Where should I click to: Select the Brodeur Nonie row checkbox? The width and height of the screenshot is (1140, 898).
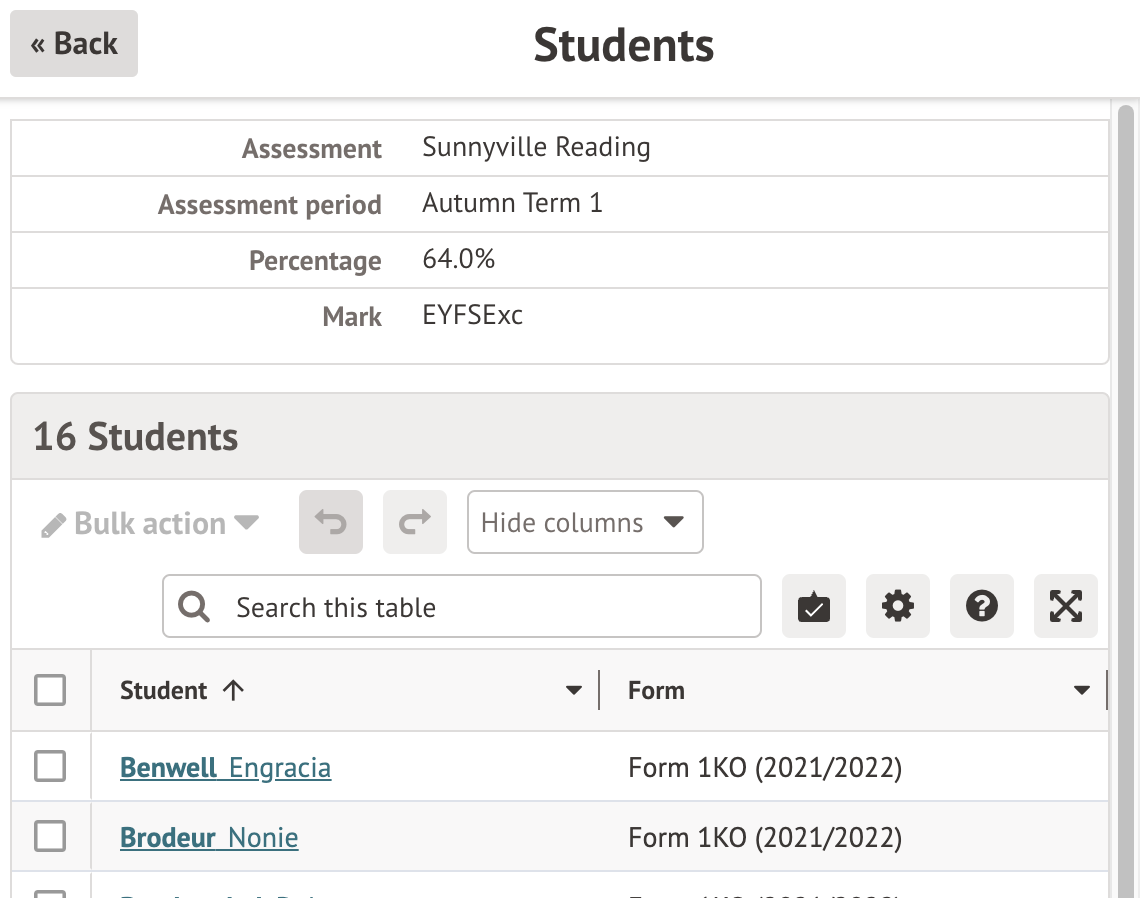(x=50, y=836)
